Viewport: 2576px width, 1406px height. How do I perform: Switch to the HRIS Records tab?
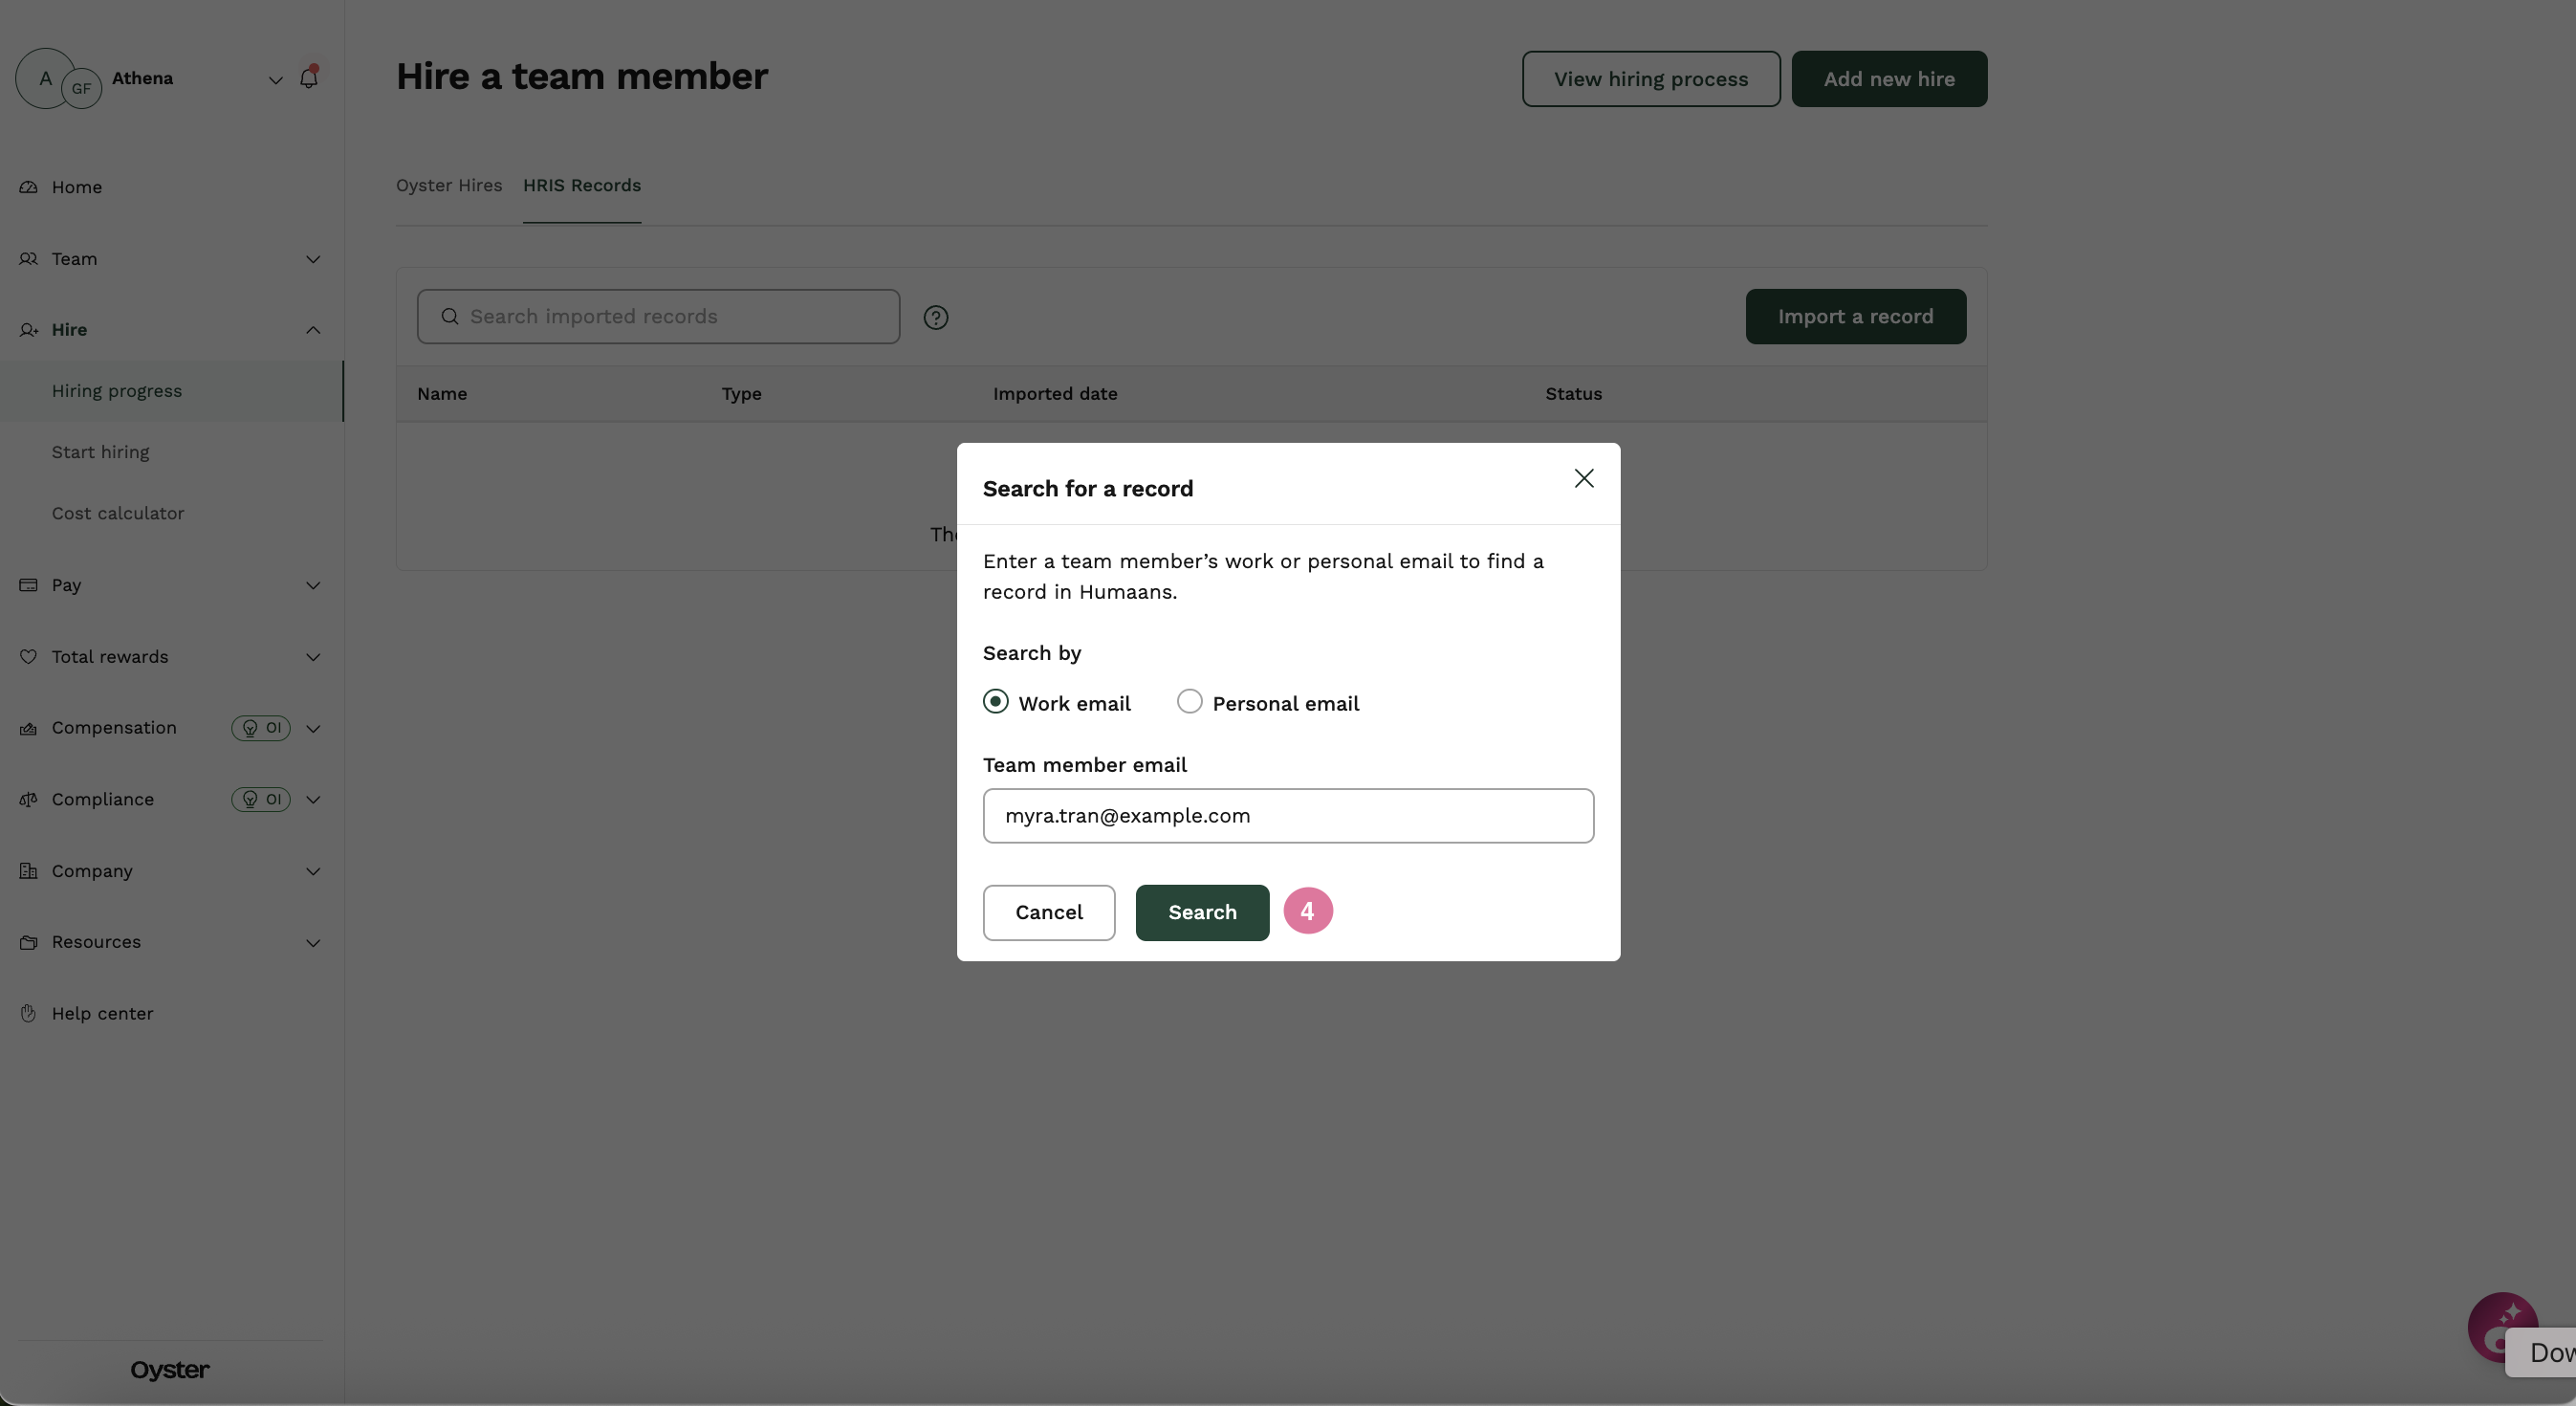click(582, 186)
